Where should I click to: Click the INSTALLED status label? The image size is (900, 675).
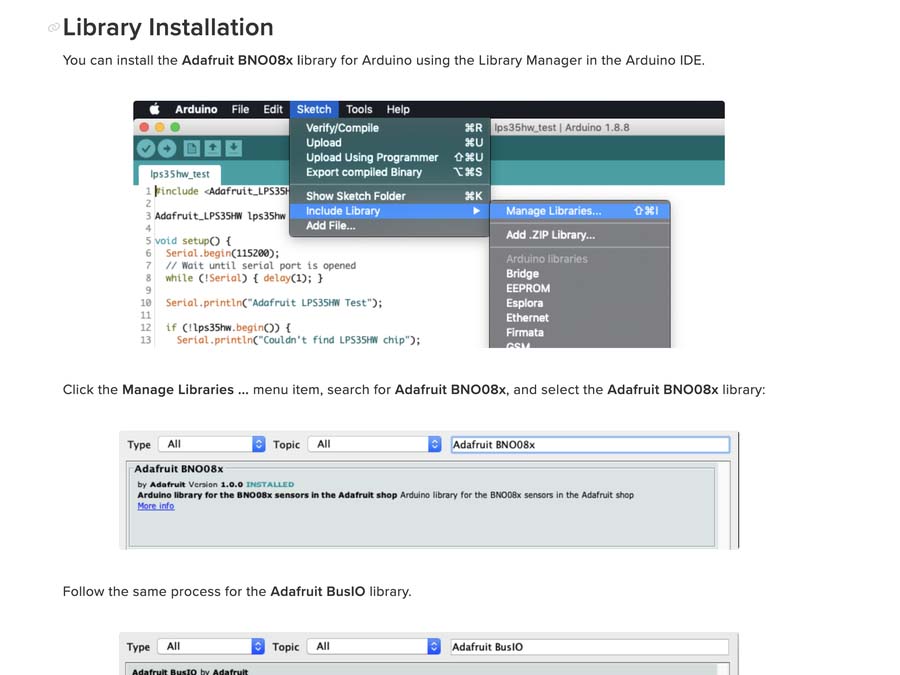click(270, 484)
